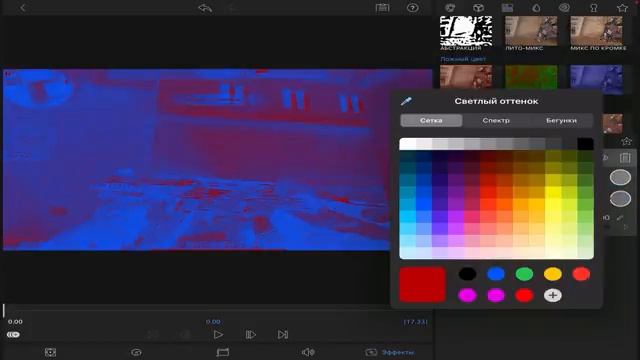Add current color with the plus button
The image size is (640, 360).
point(553,295)
